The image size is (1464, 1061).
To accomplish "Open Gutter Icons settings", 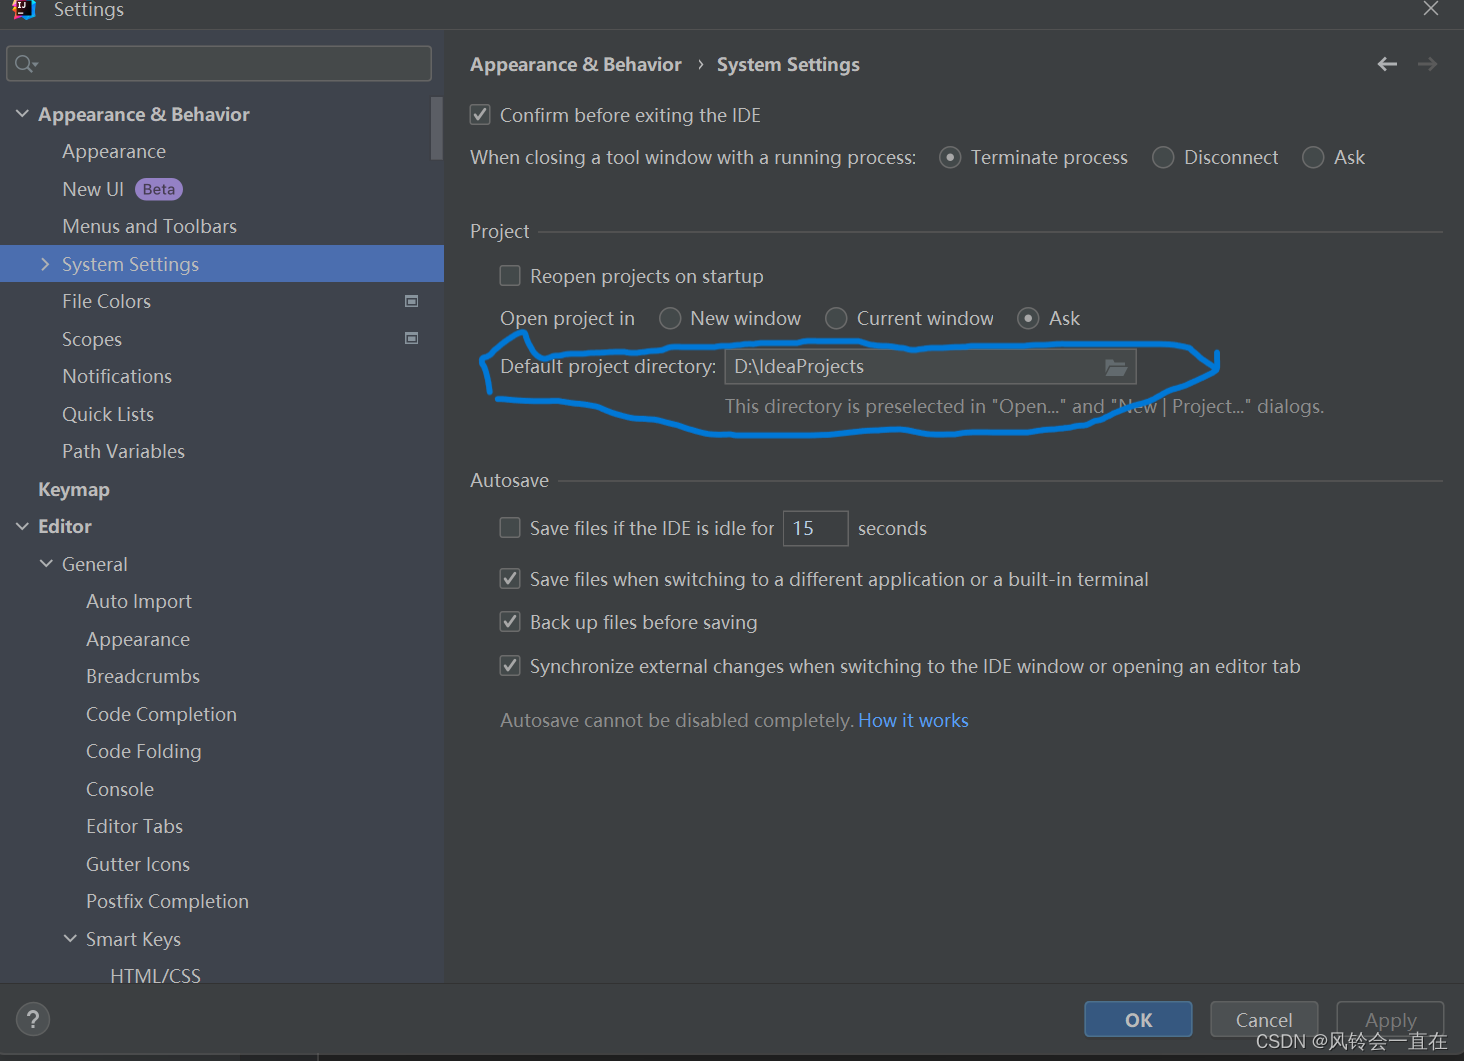I will pos(138,864).
